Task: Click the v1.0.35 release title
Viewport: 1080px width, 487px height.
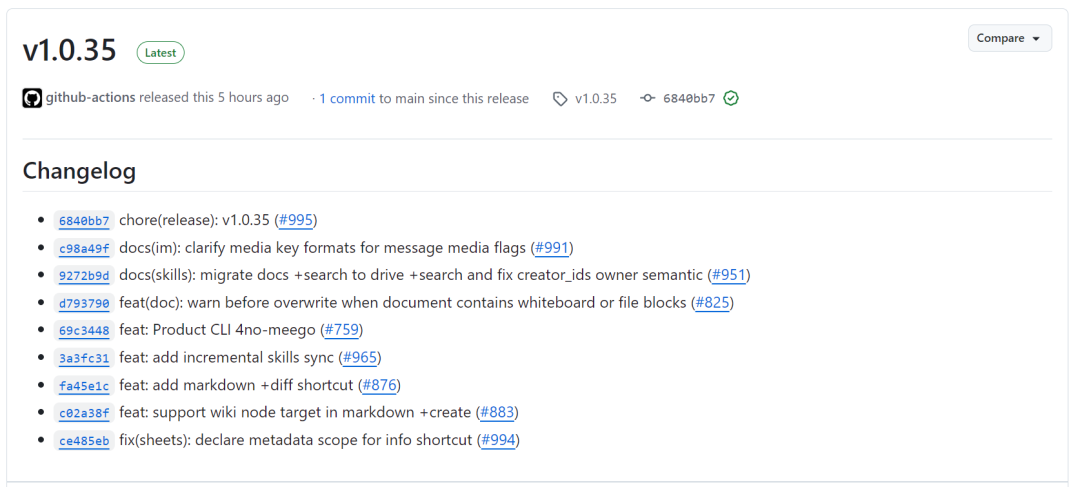Action: (x=70, y=51)
